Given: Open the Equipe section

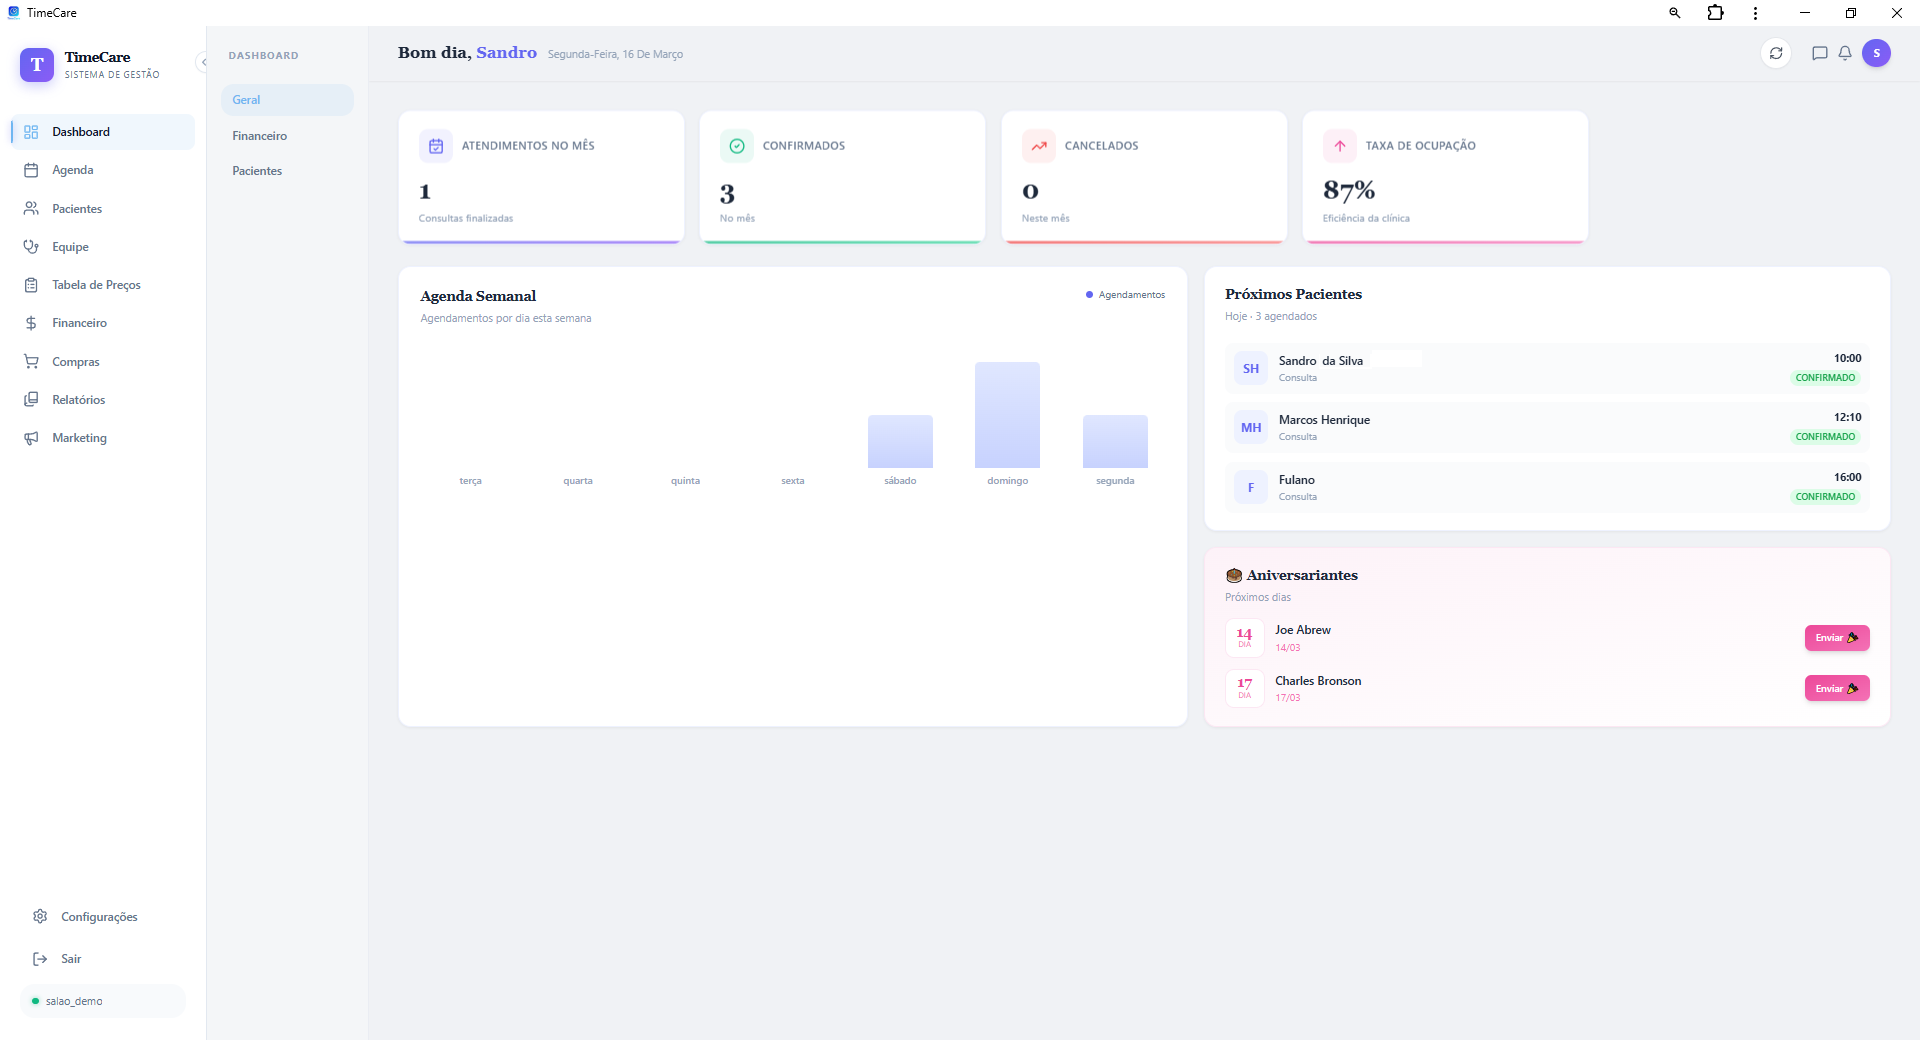Looking at the screenshot, I should click(x=70, y=246).
